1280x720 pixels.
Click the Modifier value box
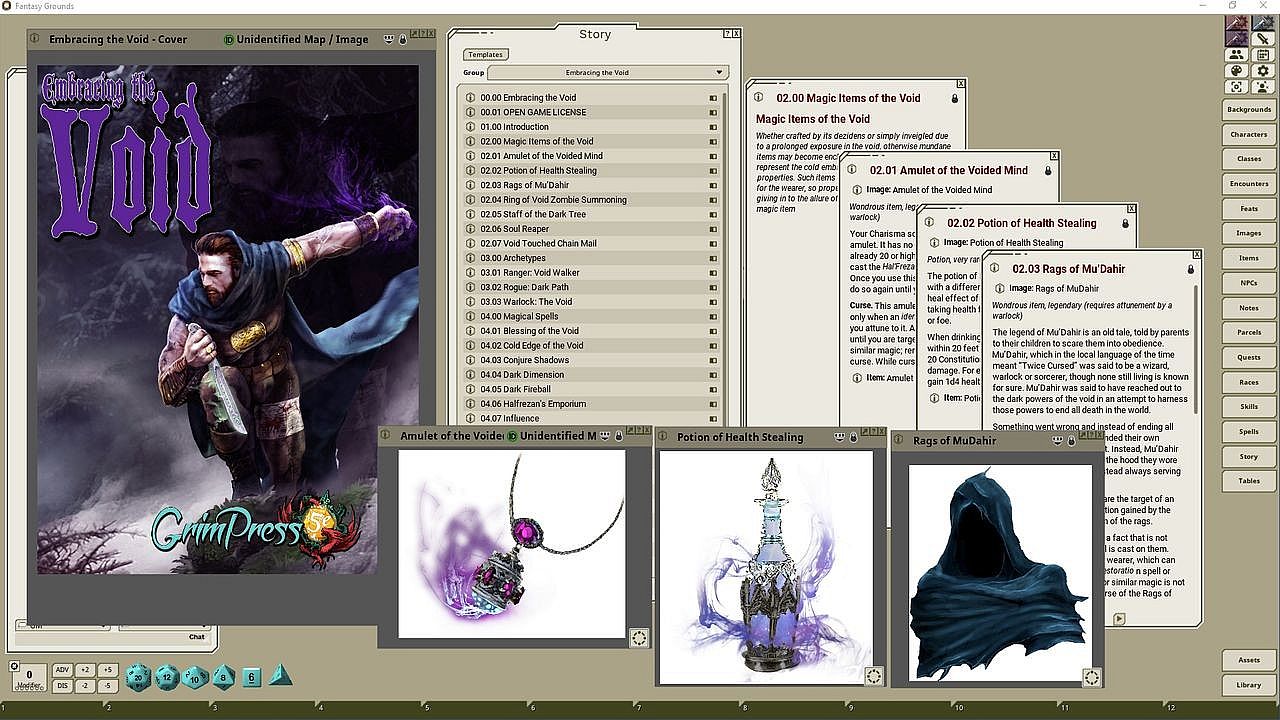coord(29,675)
